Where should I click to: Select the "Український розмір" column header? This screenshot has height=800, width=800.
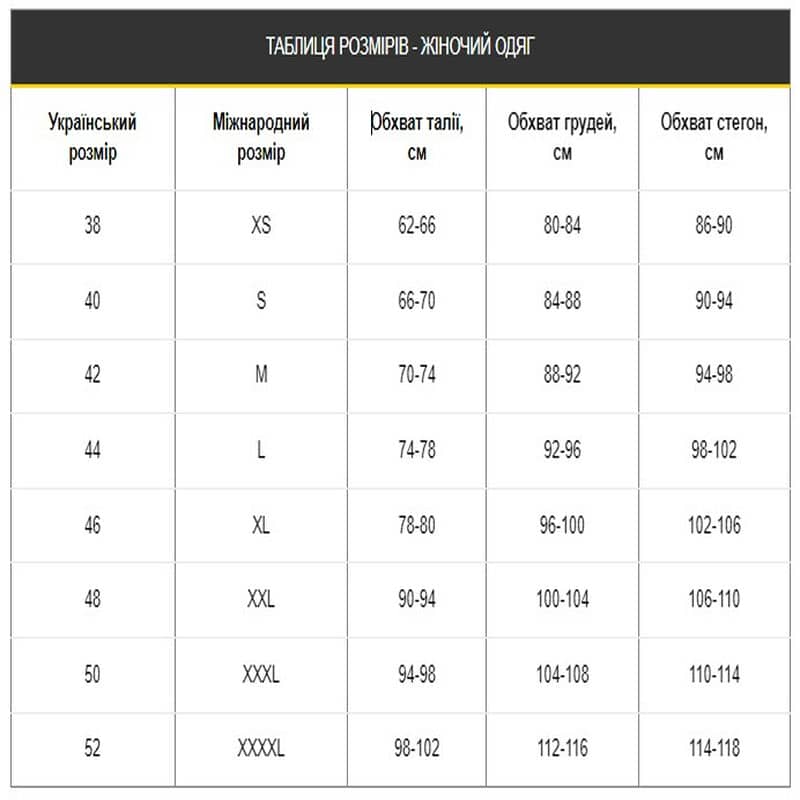(92, 138)
